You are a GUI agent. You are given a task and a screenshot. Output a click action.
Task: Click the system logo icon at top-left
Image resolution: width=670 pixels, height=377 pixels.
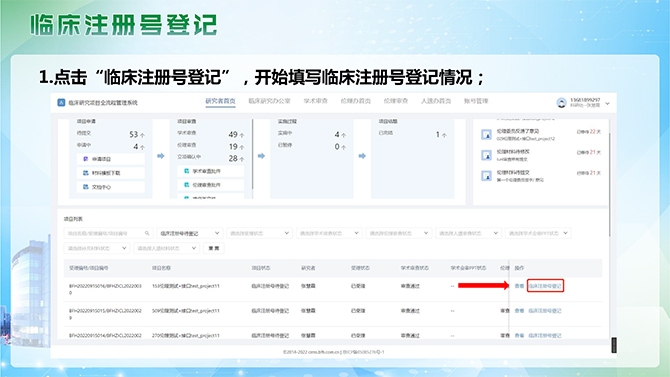[61, 103]
